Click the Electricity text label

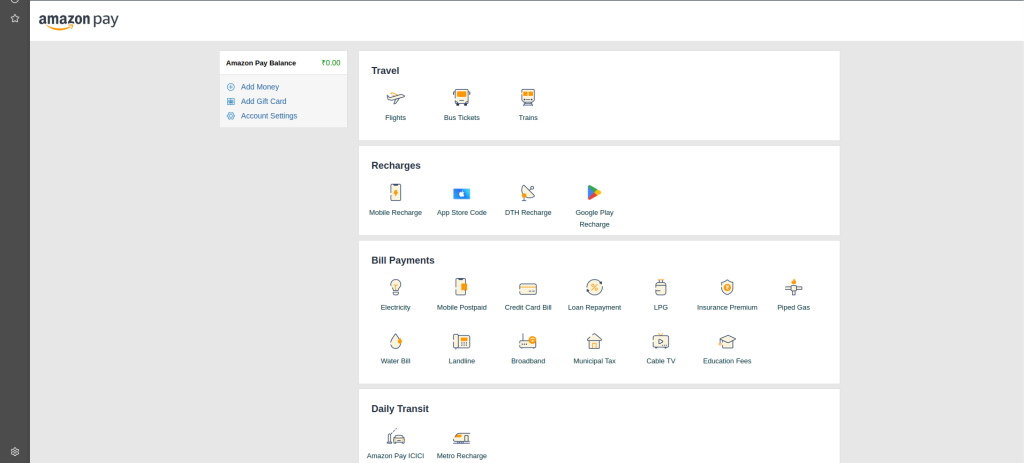pyautogui.click(x=395, y=307)
